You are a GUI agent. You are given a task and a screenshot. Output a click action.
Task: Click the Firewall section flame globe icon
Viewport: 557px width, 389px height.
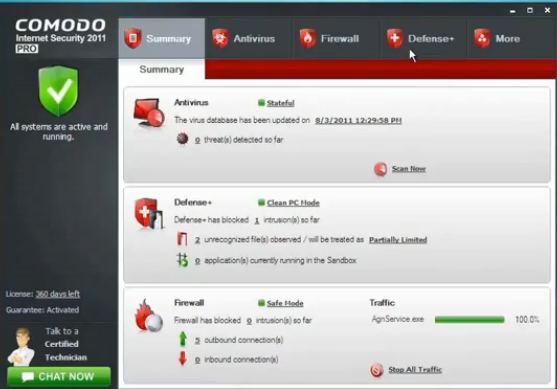(148, 316)
